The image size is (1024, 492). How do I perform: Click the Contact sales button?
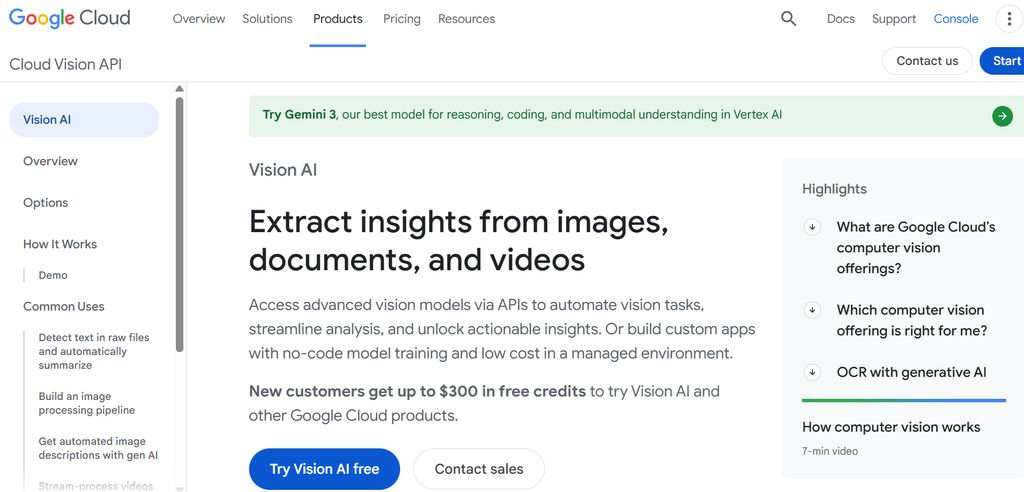(x=479, y=468)
